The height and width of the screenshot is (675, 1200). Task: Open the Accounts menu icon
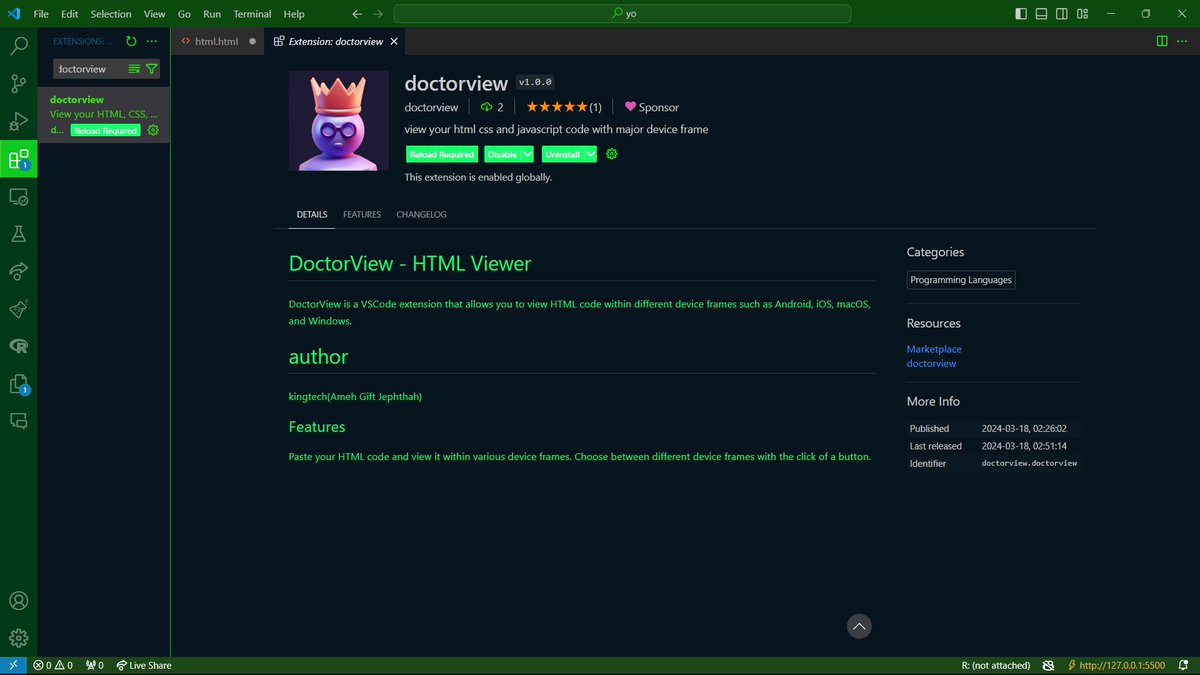pyautogui.click(x=18, y=601)
